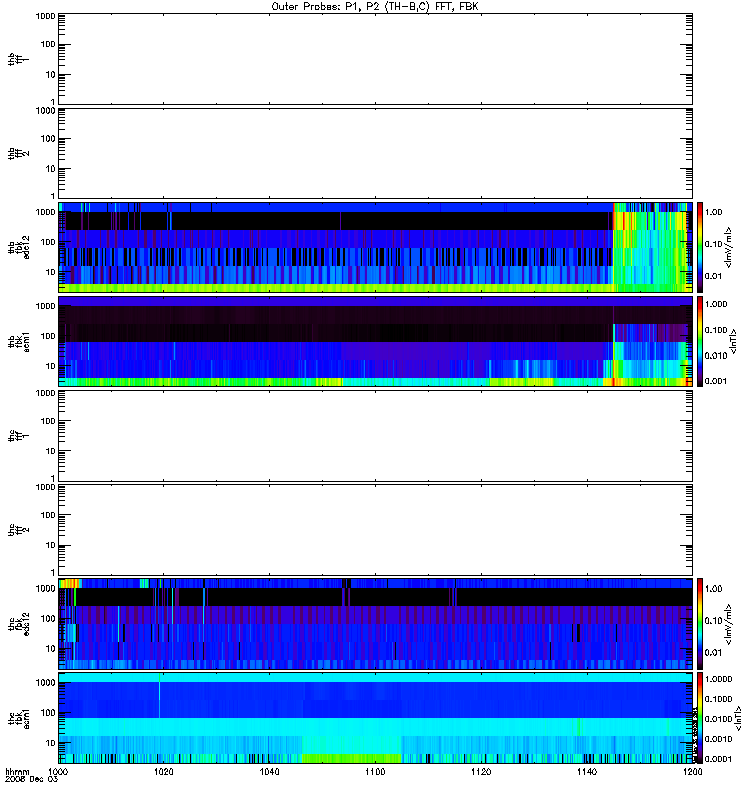The height and width of the screenshot is (800, 750).
Task: Click the '1.000' value on thb scm1 color bar
Action: click(x=716, y=304)
